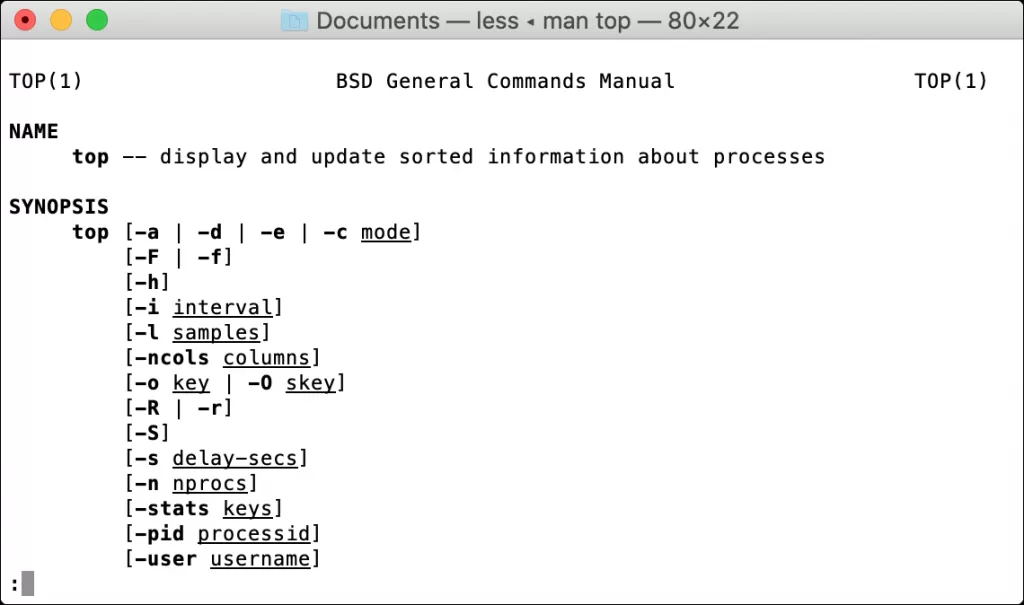Screen dimensions: 1024x605
Task: Click the yellow minimize traffic light button
Action: tap(60, 19)
